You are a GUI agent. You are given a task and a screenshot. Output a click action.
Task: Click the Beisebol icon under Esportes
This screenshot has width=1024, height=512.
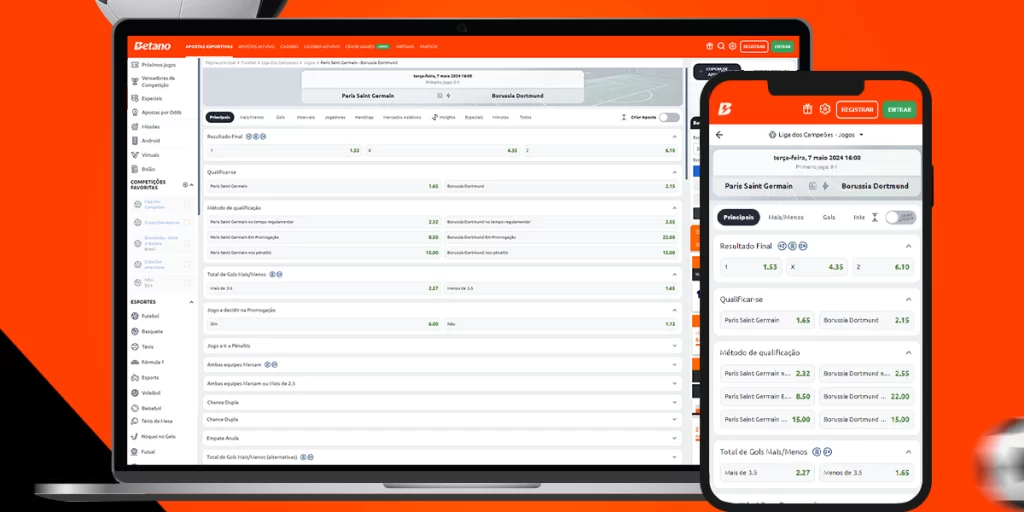click(135, 408)
